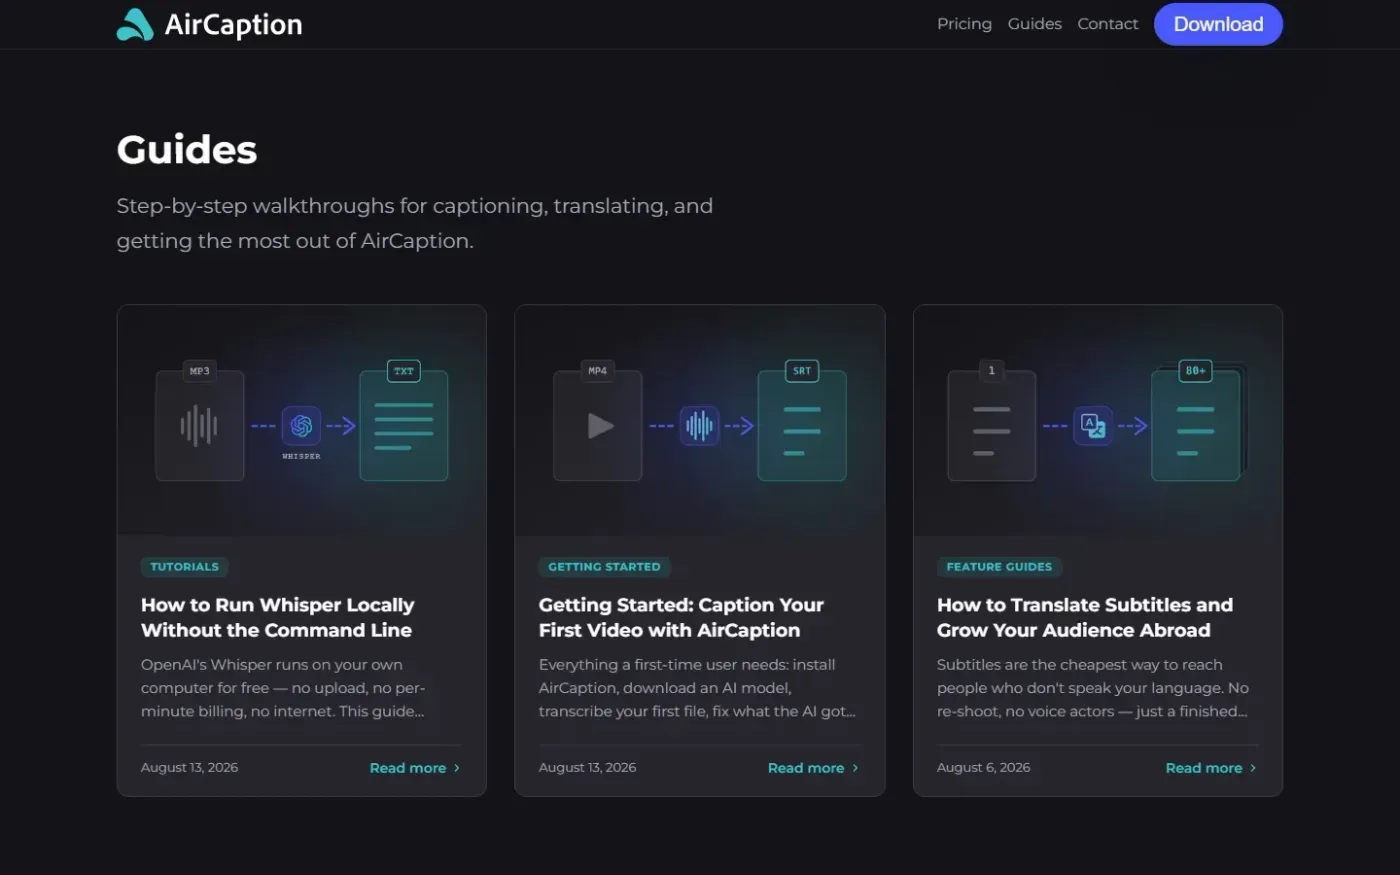Select the FEATURE GUIDES category tag
The height and width of the screenshot is (875, 1400).
click(999, 567)
